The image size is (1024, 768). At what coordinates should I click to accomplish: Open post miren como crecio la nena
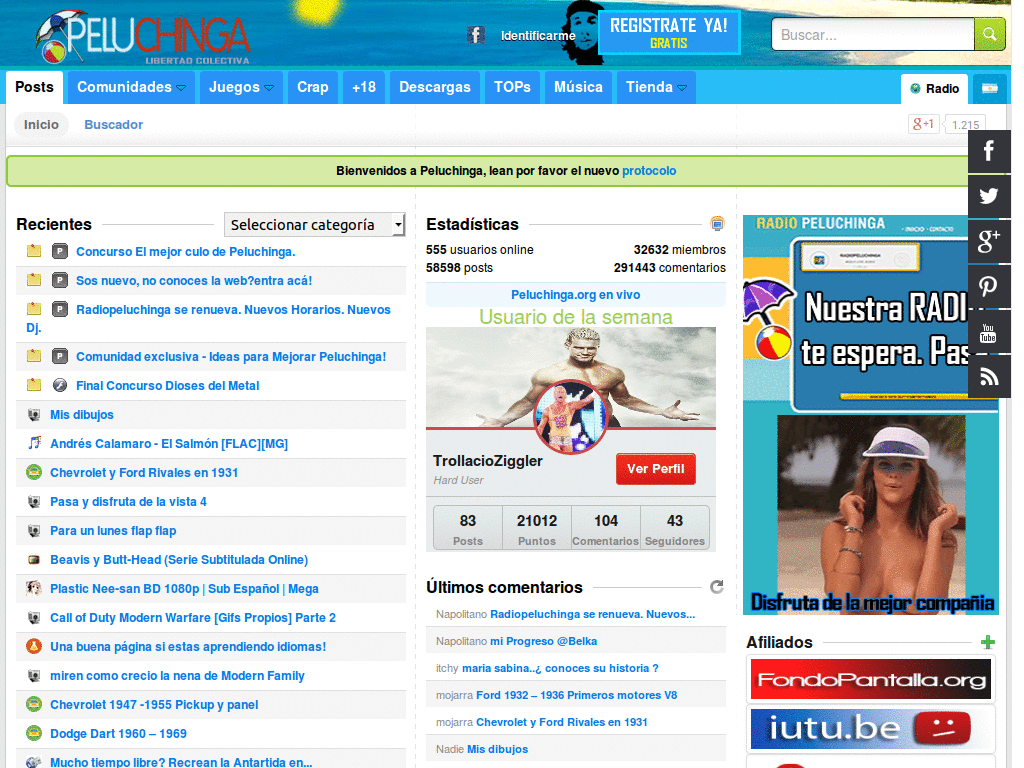point(177,676)
